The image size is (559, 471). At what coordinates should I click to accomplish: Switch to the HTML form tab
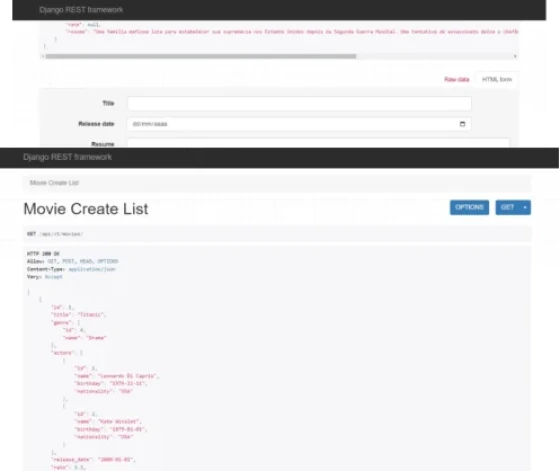tap(497, 79)
